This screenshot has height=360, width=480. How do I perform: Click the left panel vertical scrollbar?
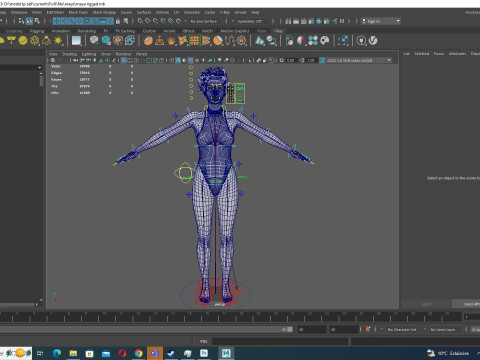(41, 81)
